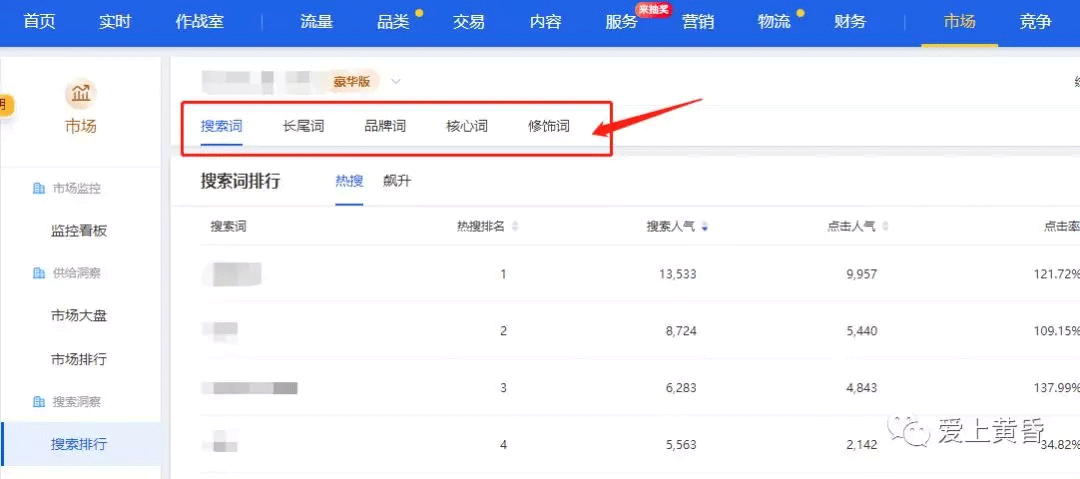Select the 热搜 ranking view
Image resolution: width=1080 pixels, height=479 pixels.
click(x=349, y=181)
